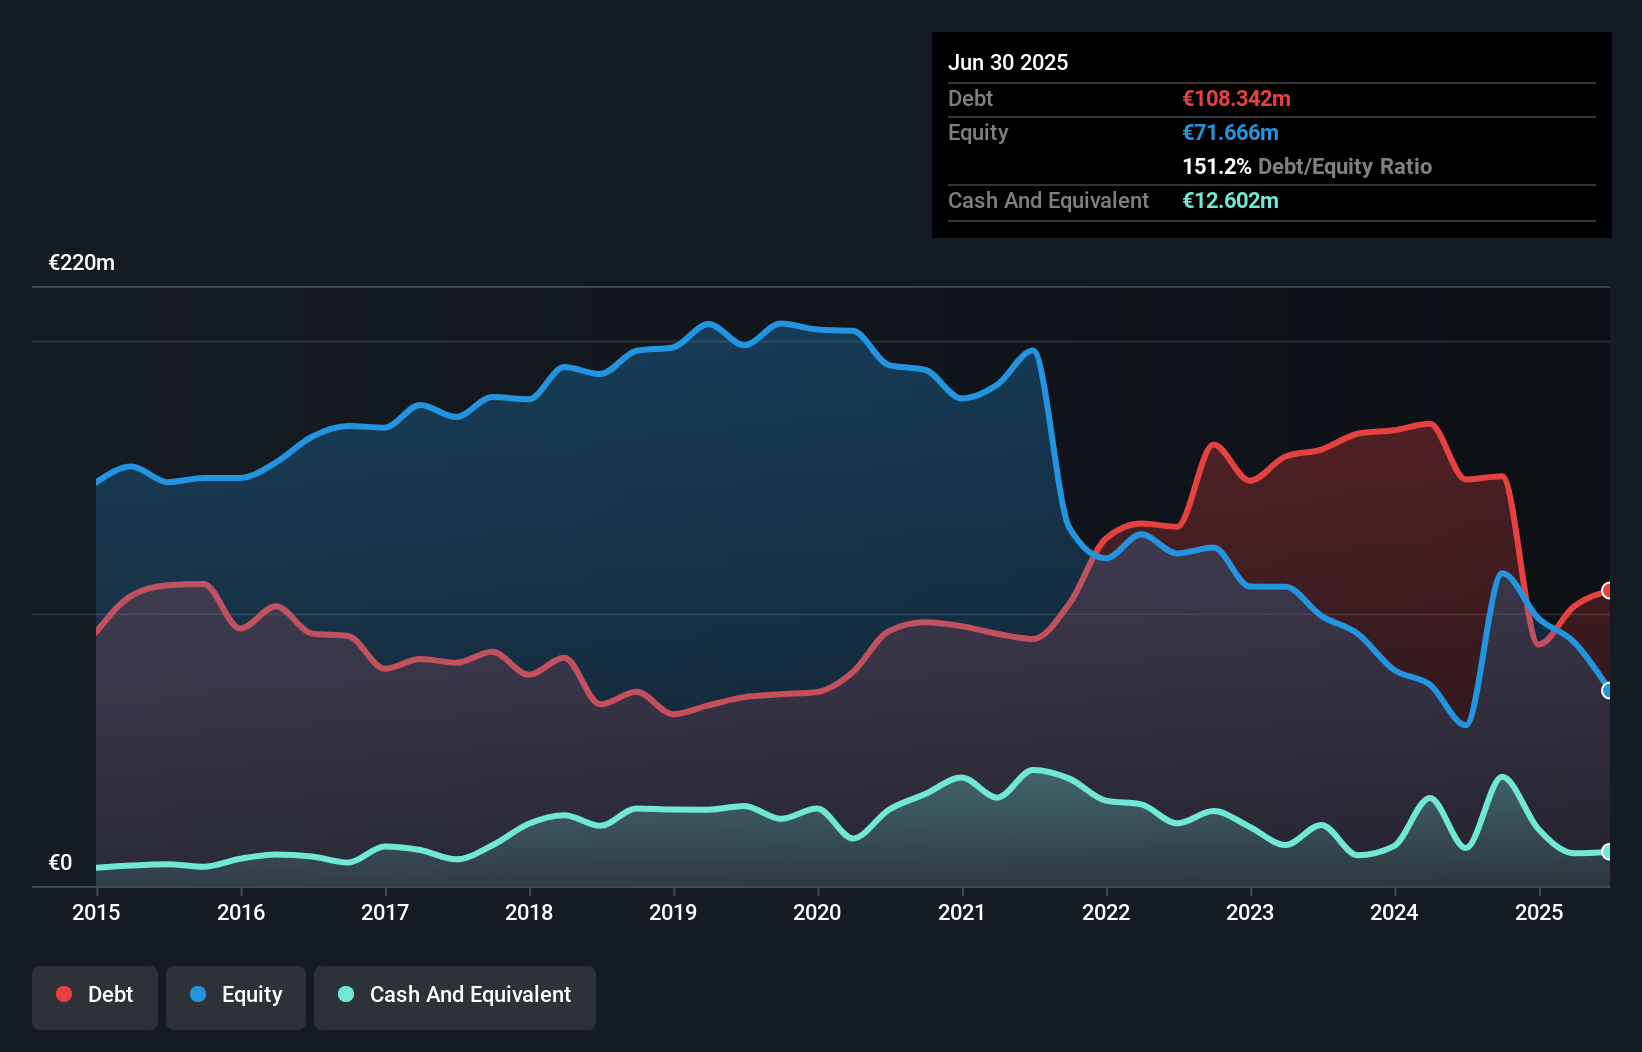Click the €220m axis label
The width and height of the screenshot is (1642, 1052).
[x=81, y=262]
